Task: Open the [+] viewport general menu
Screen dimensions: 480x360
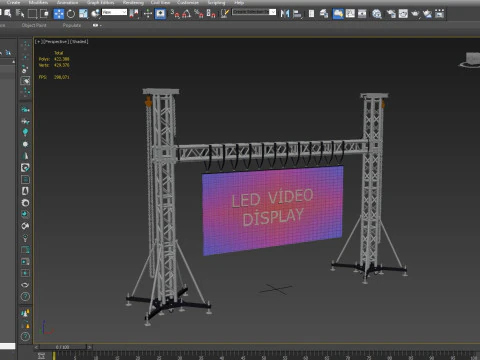Action: (39, 42)
